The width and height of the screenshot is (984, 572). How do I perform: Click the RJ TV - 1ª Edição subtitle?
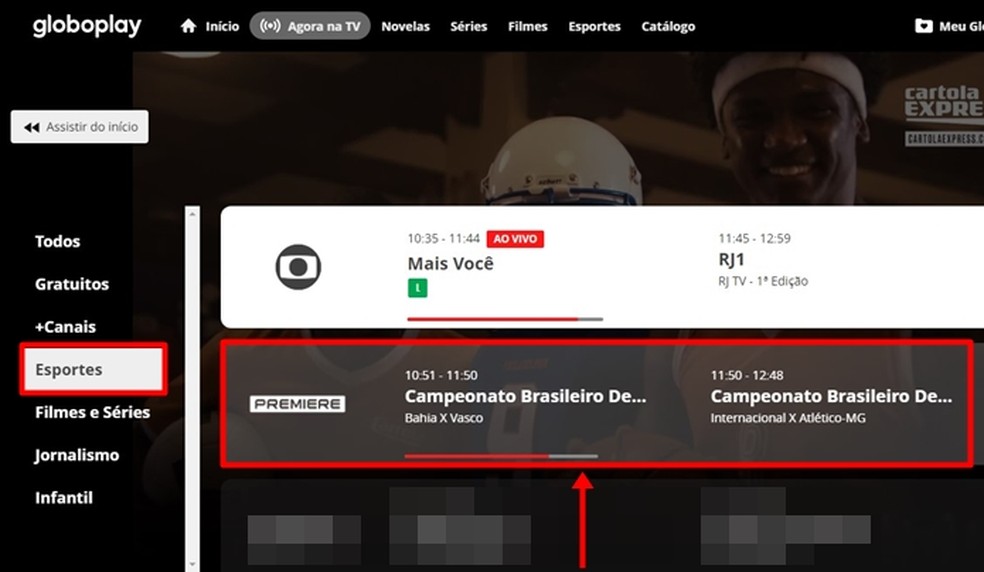763,281
